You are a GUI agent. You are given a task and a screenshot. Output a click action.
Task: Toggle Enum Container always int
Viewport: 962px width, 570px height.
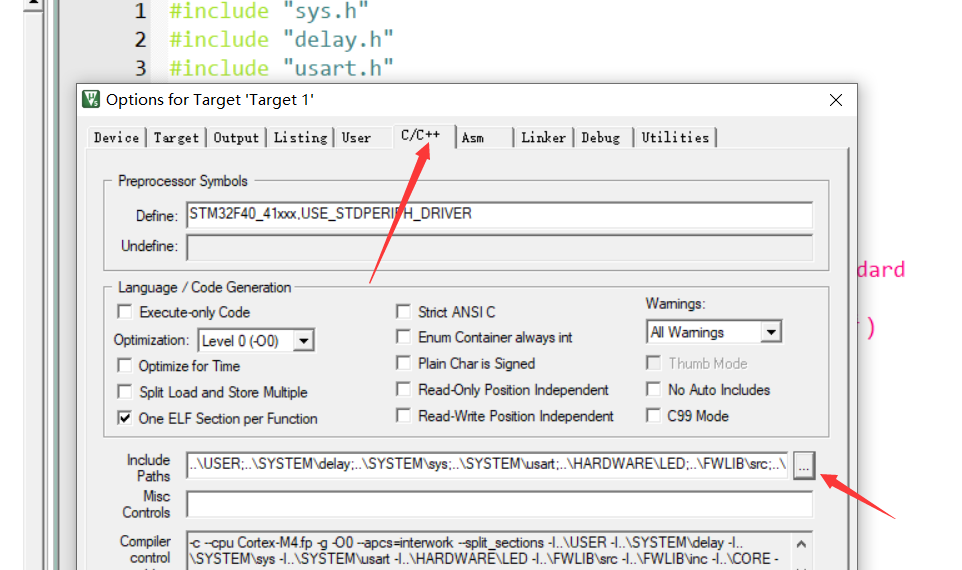403,337
